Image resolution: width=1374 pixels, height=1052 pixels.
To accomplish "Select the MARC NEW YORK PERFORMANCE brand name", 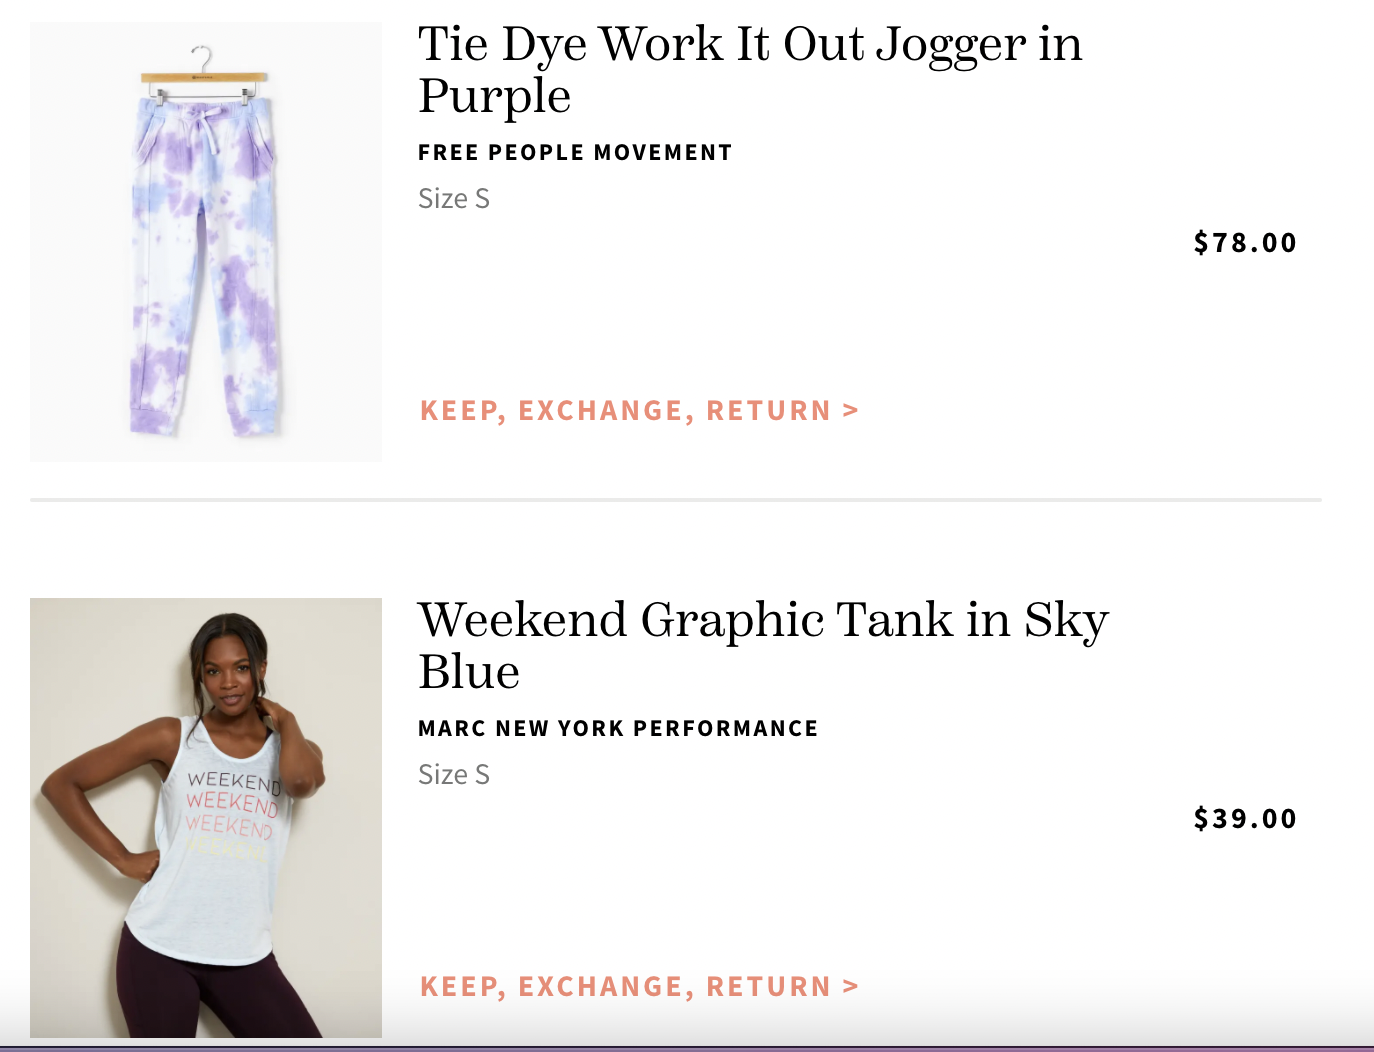I will click(617, 728).
